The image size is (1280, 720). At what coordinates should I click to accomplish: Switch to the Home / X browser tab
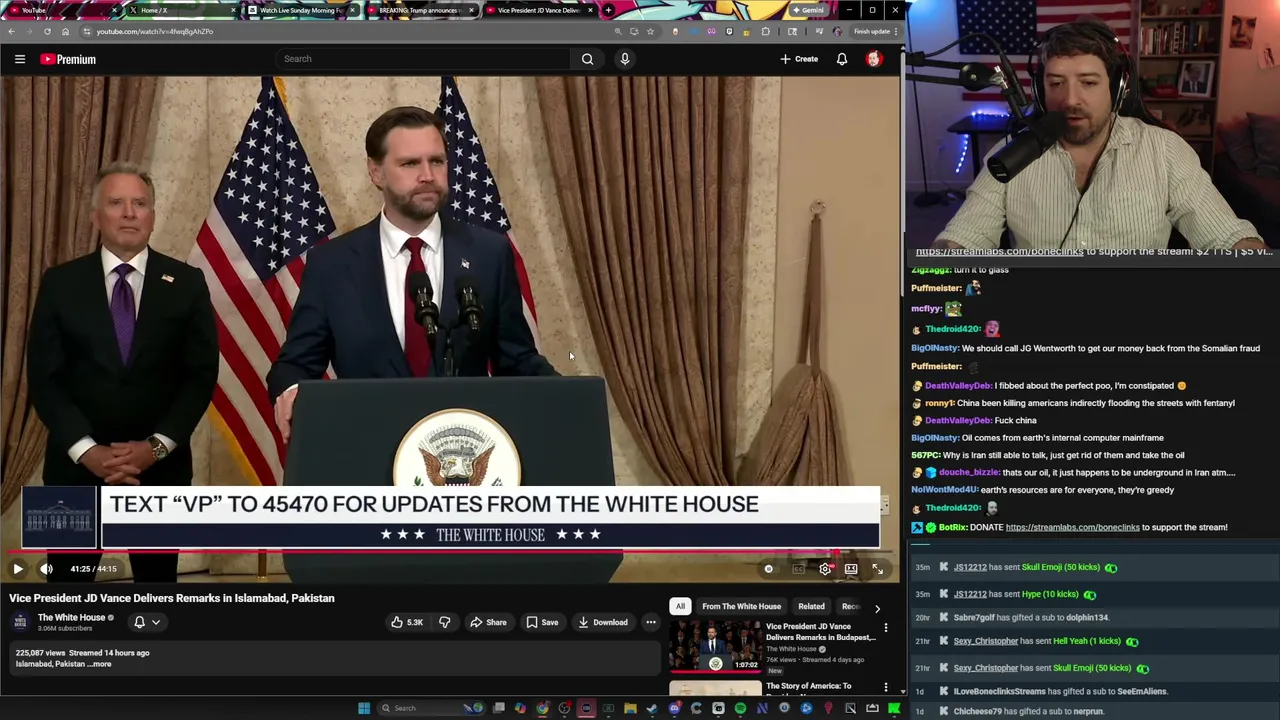tap(183, 10)
